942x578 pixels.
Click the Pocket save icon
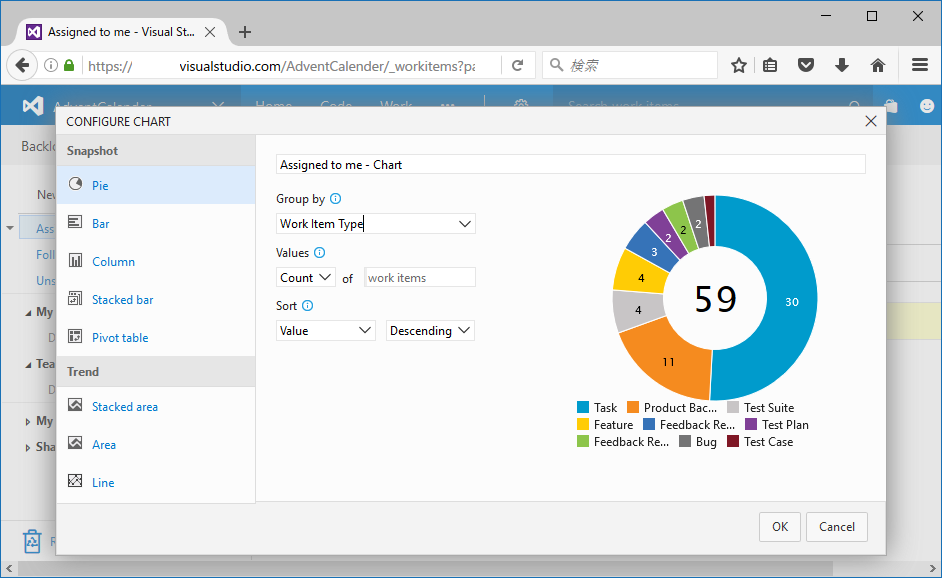click(x=806, y=65)
